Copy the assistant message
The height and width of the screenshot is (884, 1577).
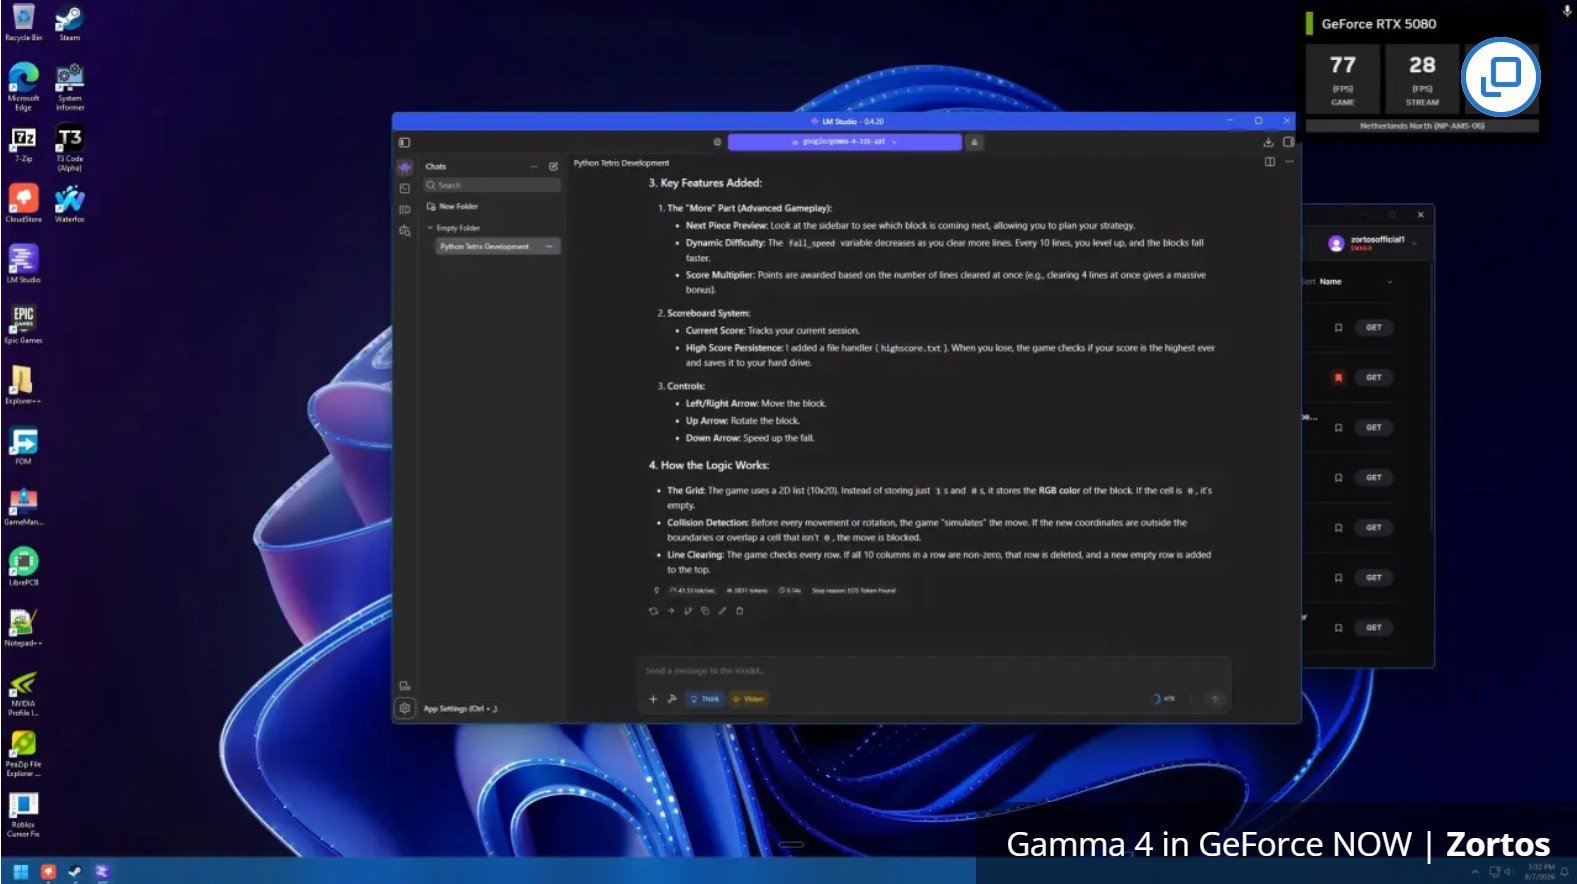705,611
